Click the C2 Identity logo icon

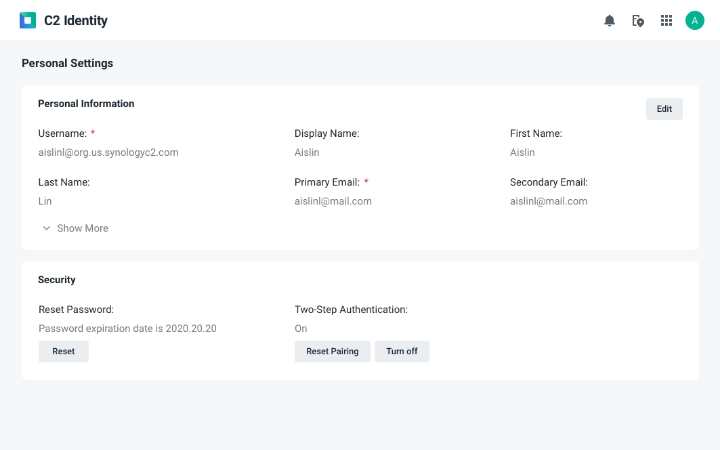(x=28, y=20)
